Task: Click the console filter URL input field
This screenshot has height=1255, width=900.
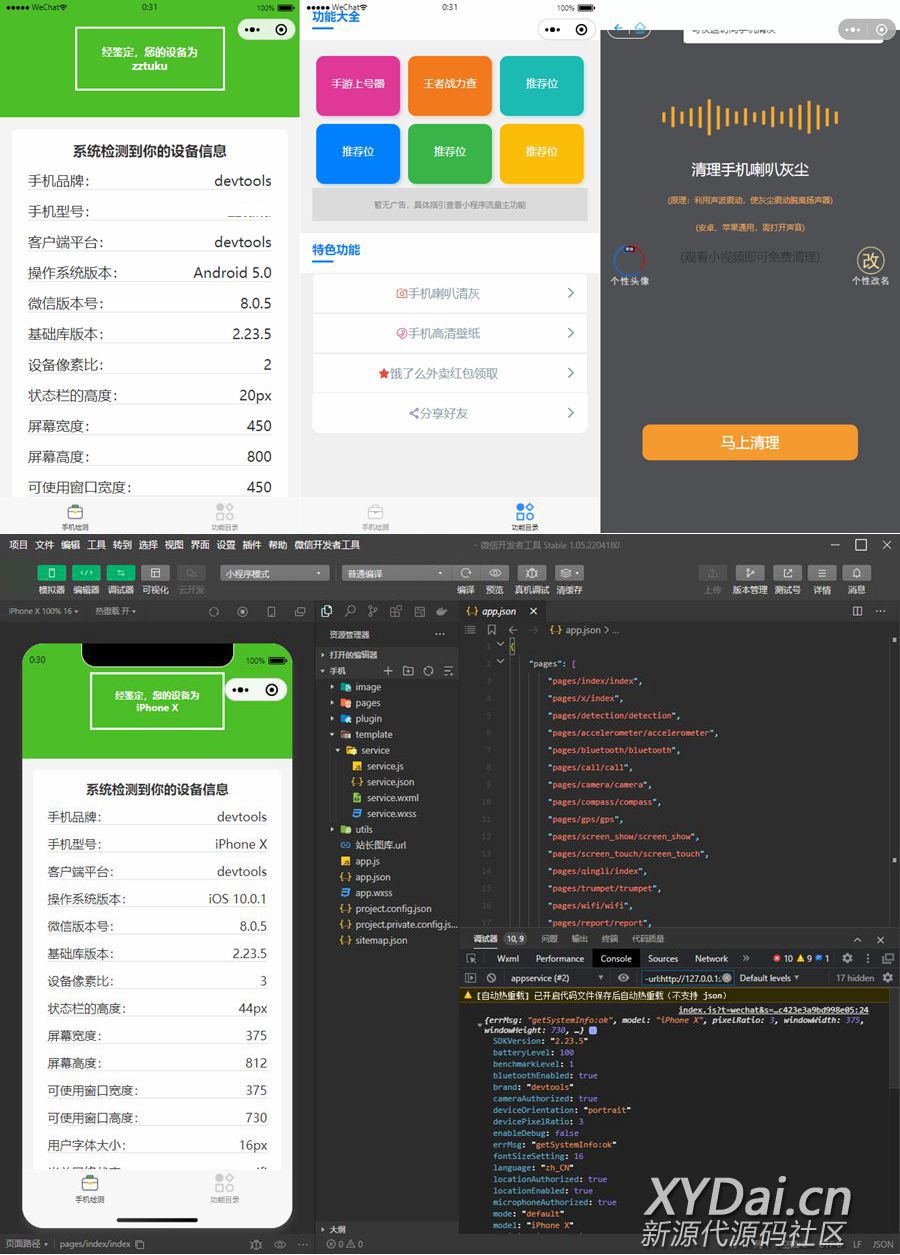Action: point(686,977)
